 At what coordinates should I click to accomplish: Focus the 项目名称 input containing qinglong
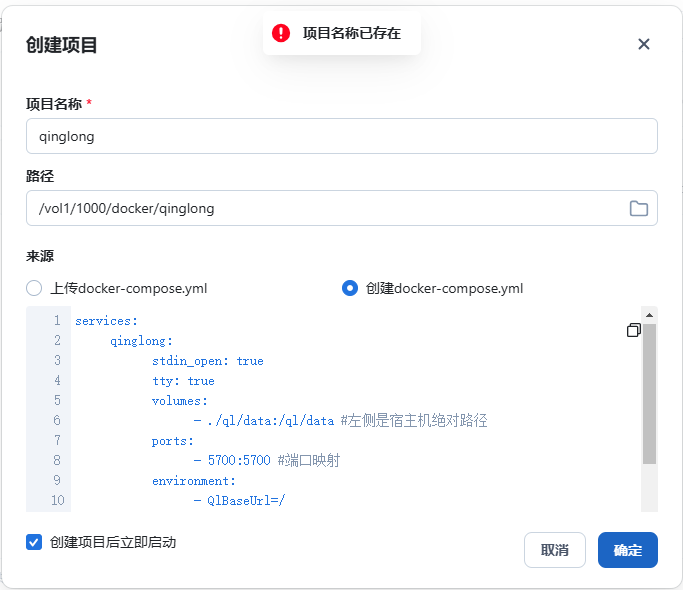[x=342, y=136]
